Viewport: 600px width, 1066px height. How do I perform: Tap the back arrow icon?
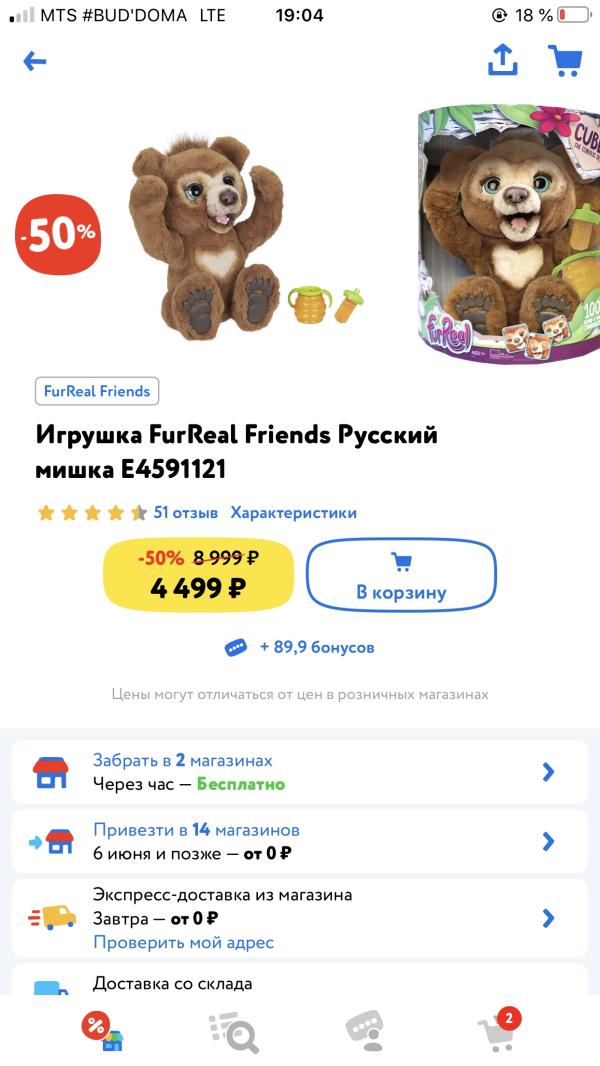[35, 62]
